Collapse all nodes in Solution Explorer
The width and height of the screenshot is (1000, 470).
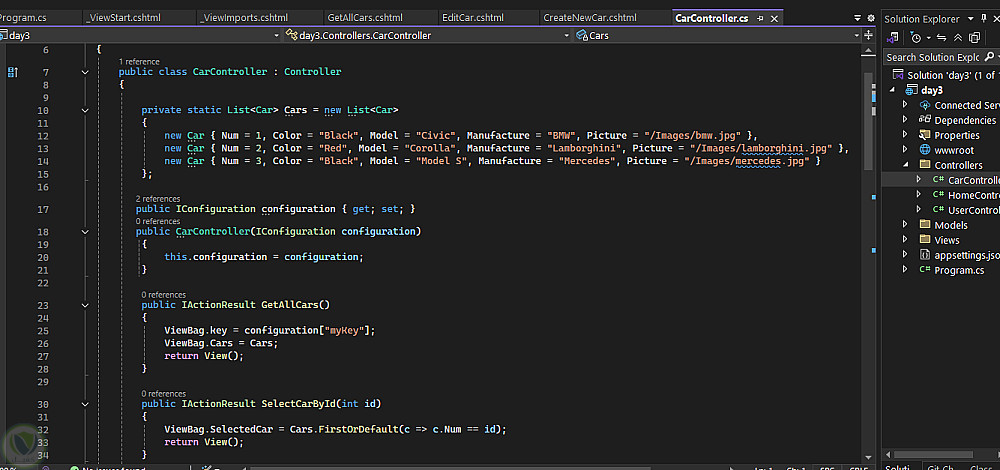click(958, 38)
